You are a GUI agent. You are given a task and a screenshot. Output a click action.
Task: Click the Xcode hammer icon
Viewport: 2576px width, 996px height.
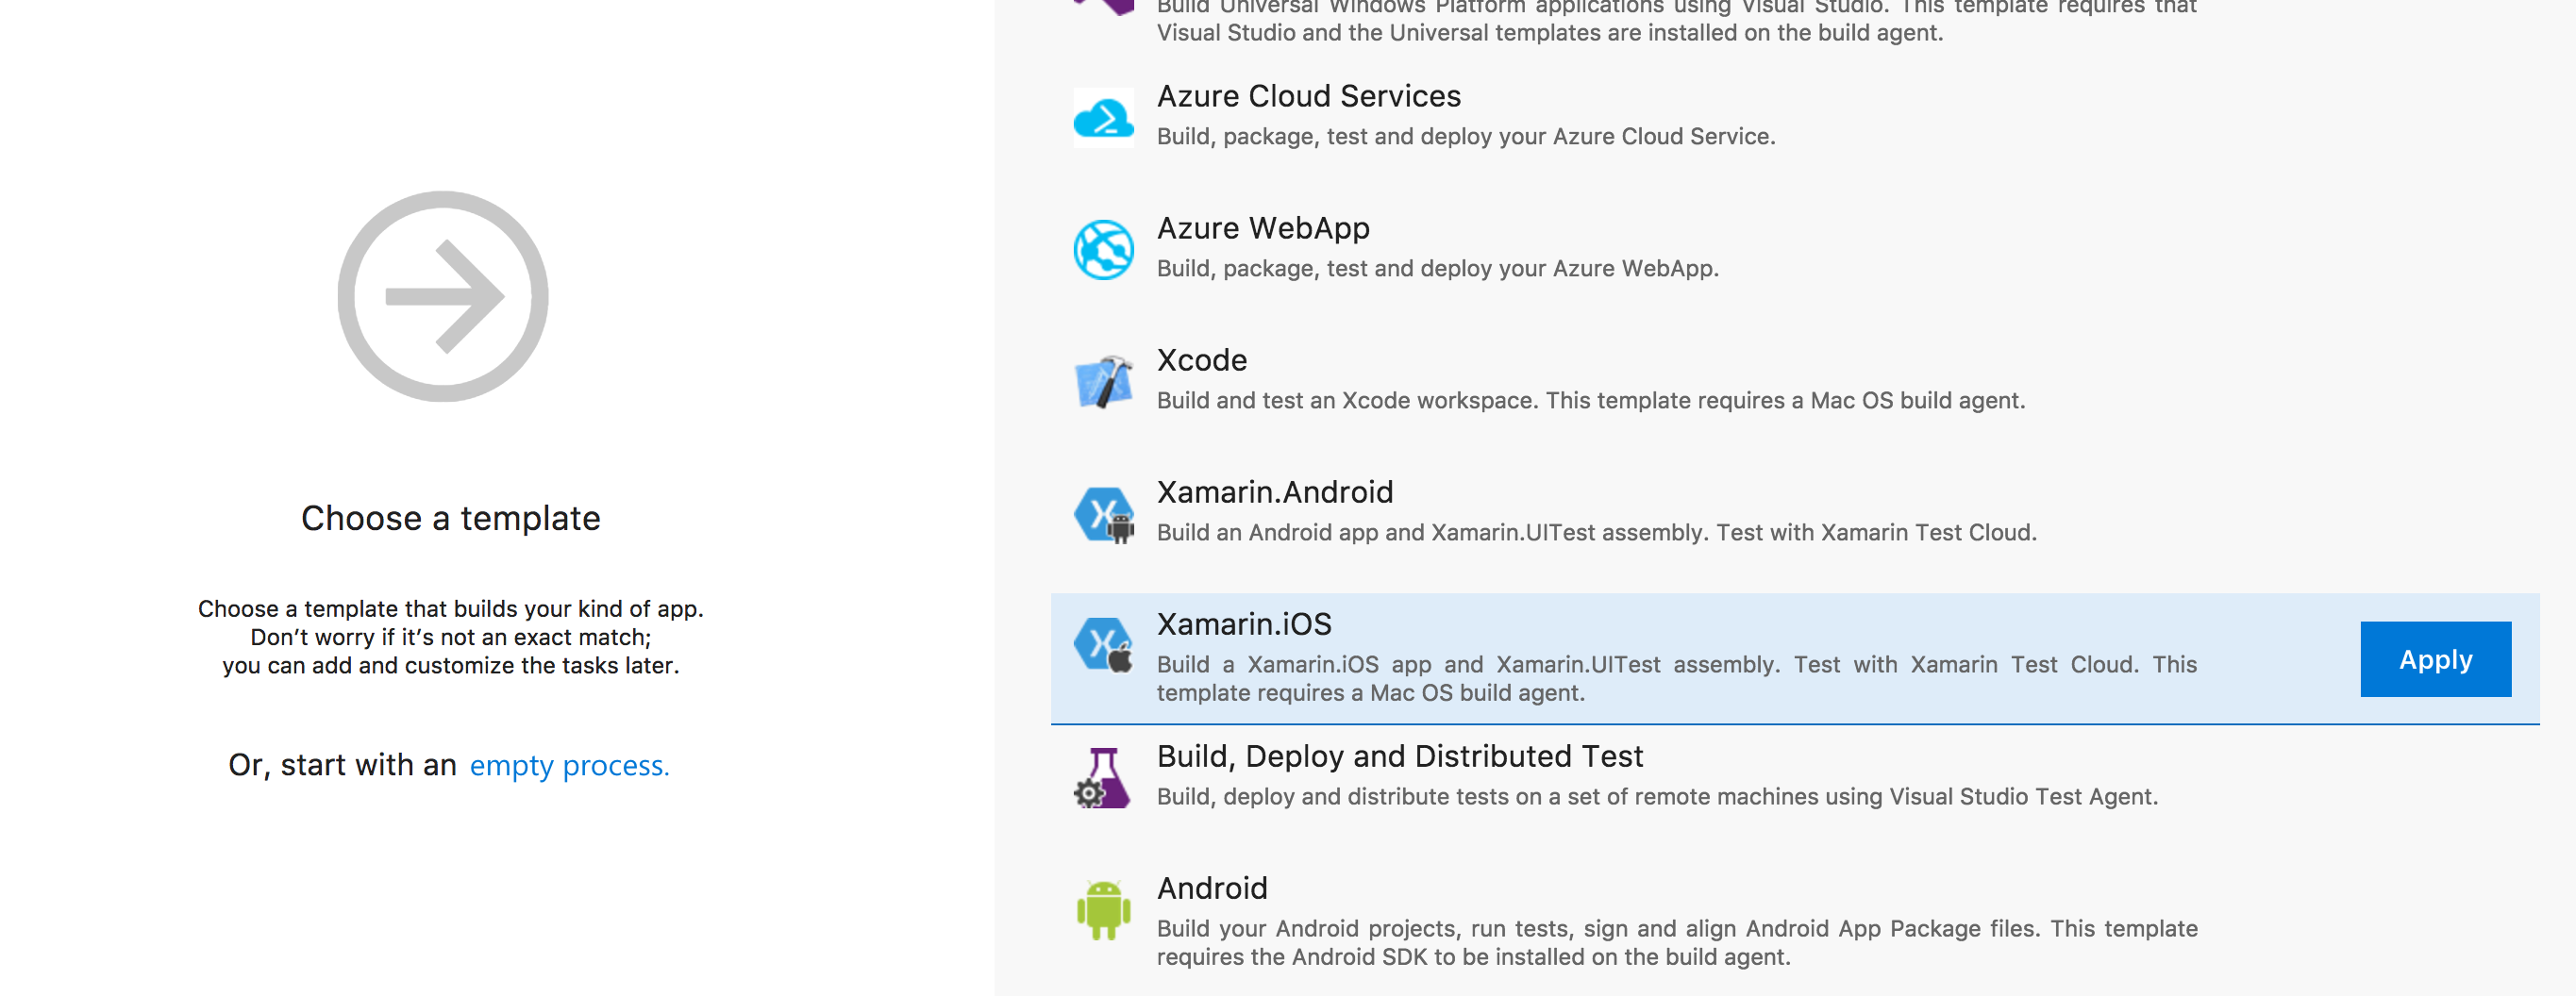point(1102,379)
